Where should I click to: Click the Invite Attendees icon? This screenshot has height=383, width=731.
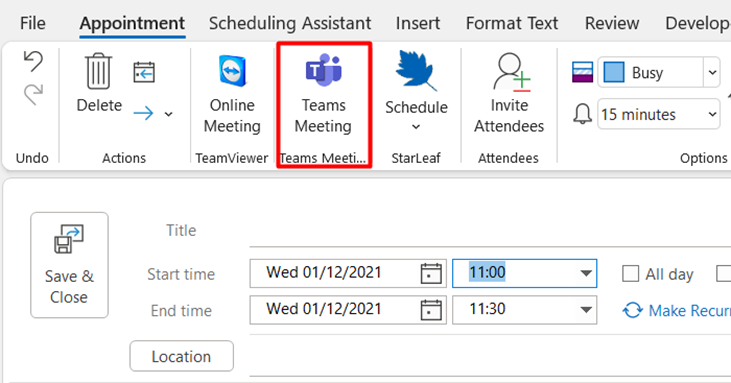512,72
